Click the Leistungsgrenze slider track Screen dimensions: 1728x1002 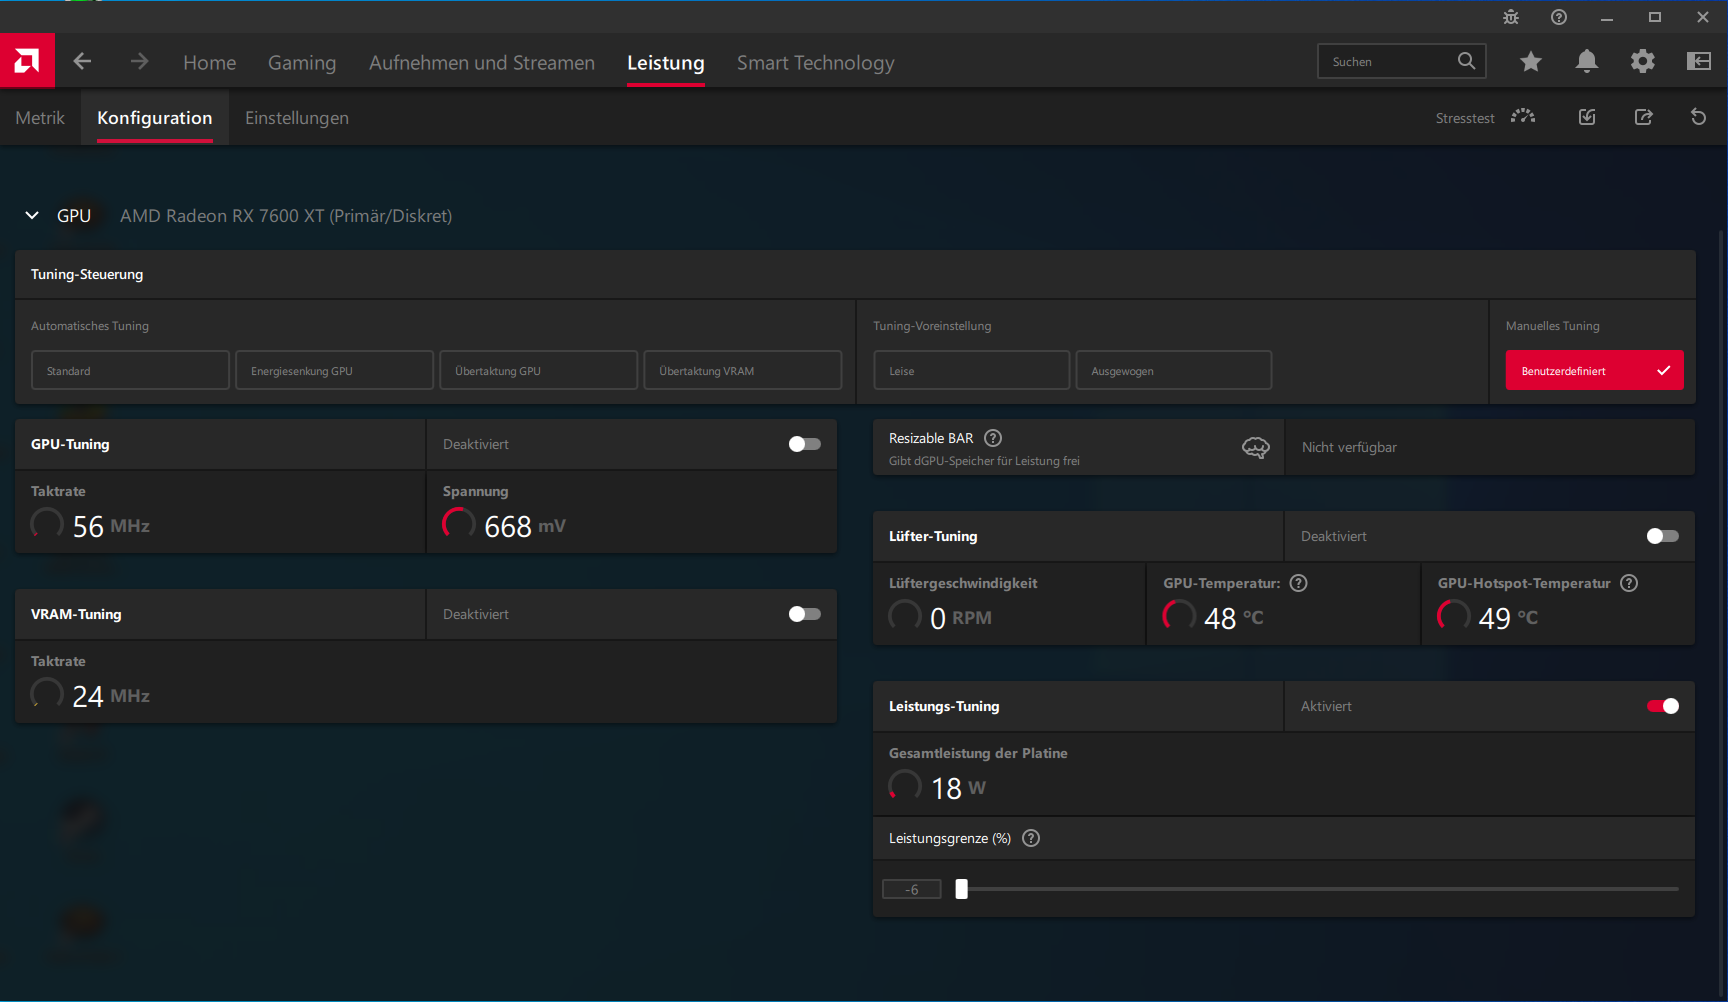pyautogui.click(x=1319, y=889)
